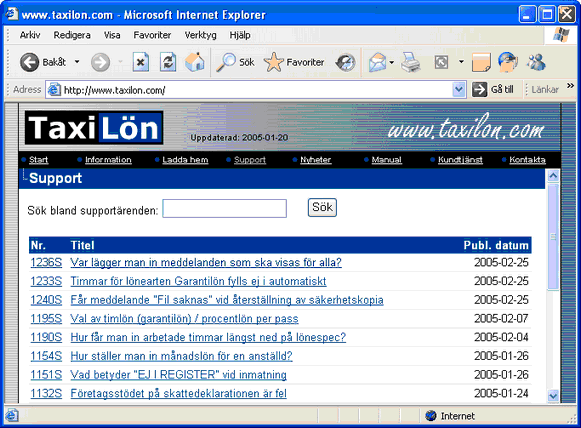The height and width of the screenshot is (428, 581).
Task: Open 'Företagsstödet på skattedeklarationen' article
Action: [179, 393]
